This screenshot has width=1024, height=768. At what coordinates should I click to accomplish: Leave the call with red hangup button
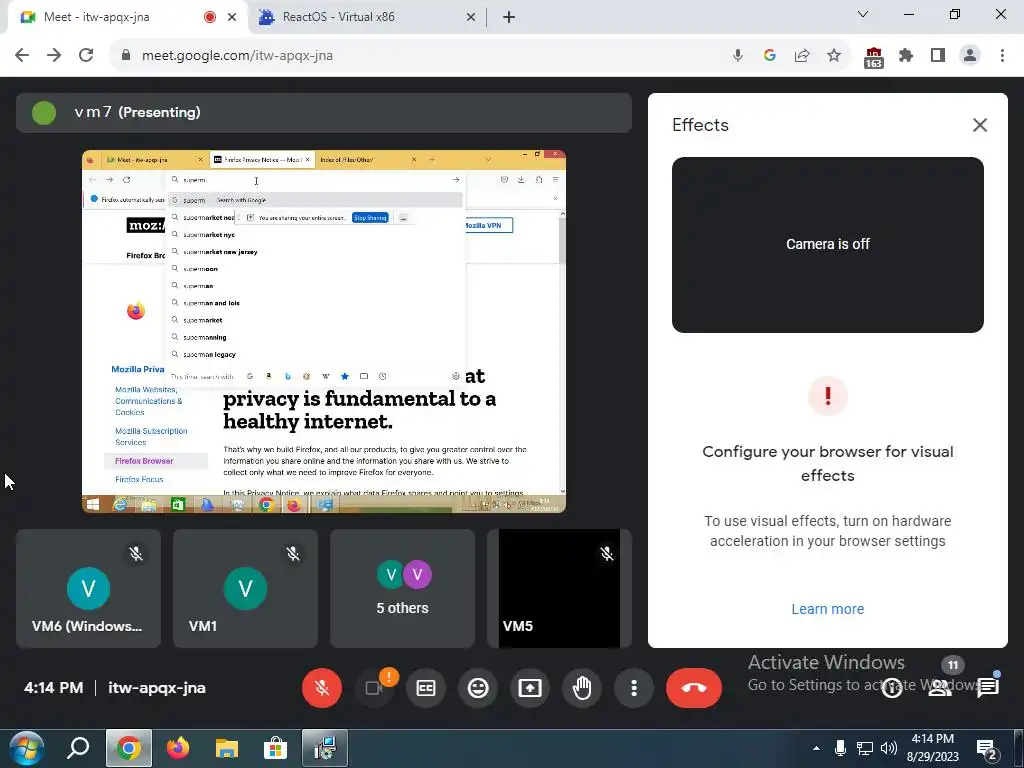[x=694, y=688]
